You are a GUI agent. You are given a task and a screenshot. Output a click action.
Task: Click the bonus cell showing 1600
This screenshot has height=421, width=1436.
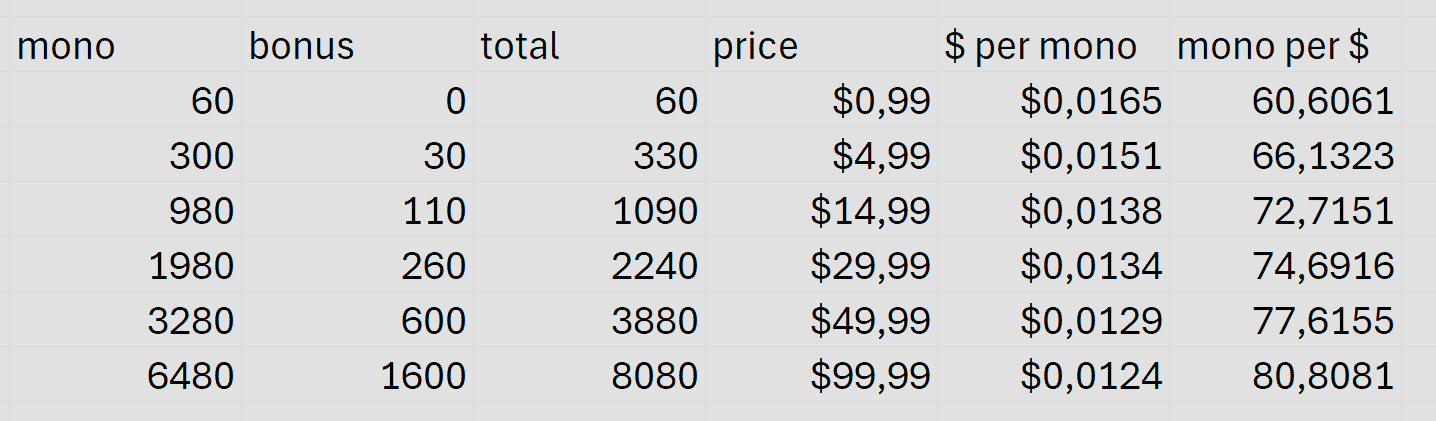click(x=357, y=376)
